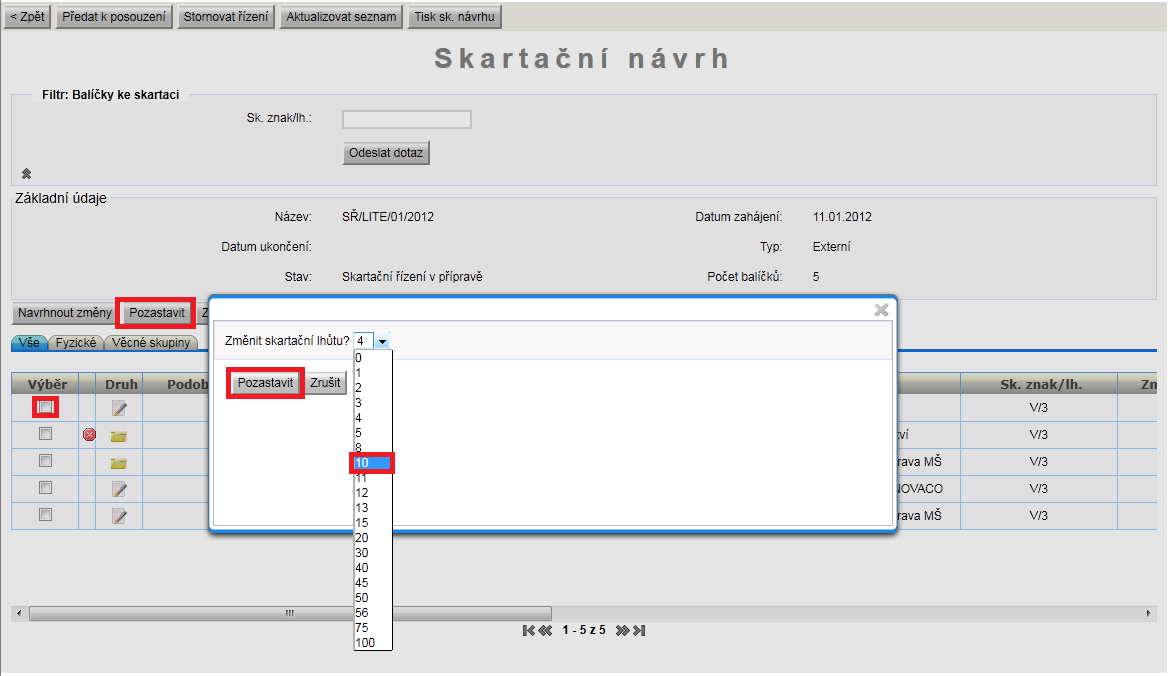Click the Druh column header
Screen dimensions: 1171x676
pos(121,384)
